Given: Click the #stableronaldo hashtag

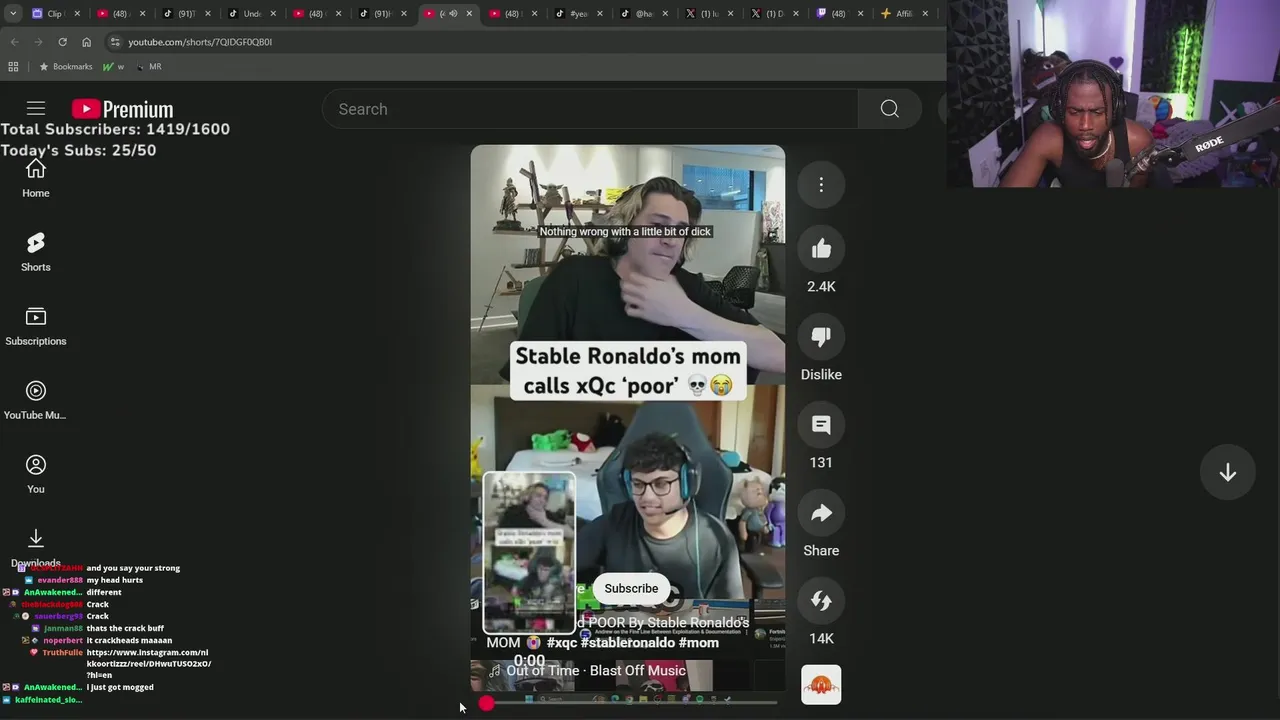Looking at the screenshot, I should click(x=627, y=643).
